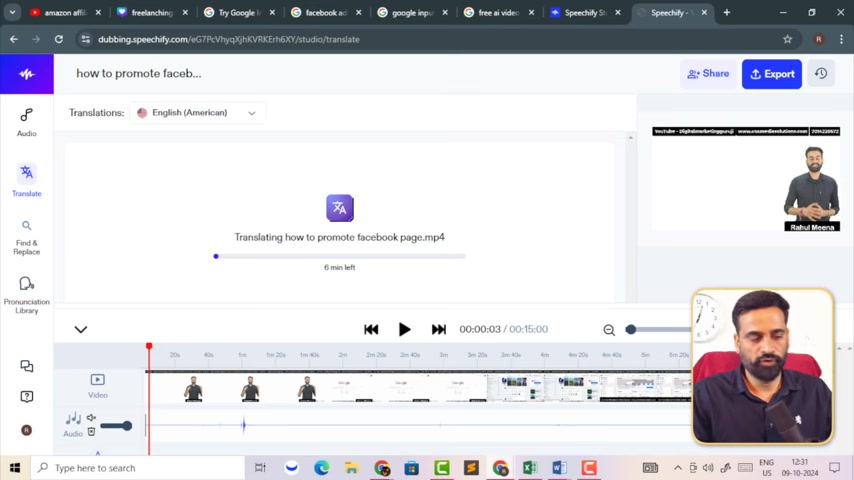Bookmark this page with star icon
This screenshot has height=480, width=854.
click(788, 39)
